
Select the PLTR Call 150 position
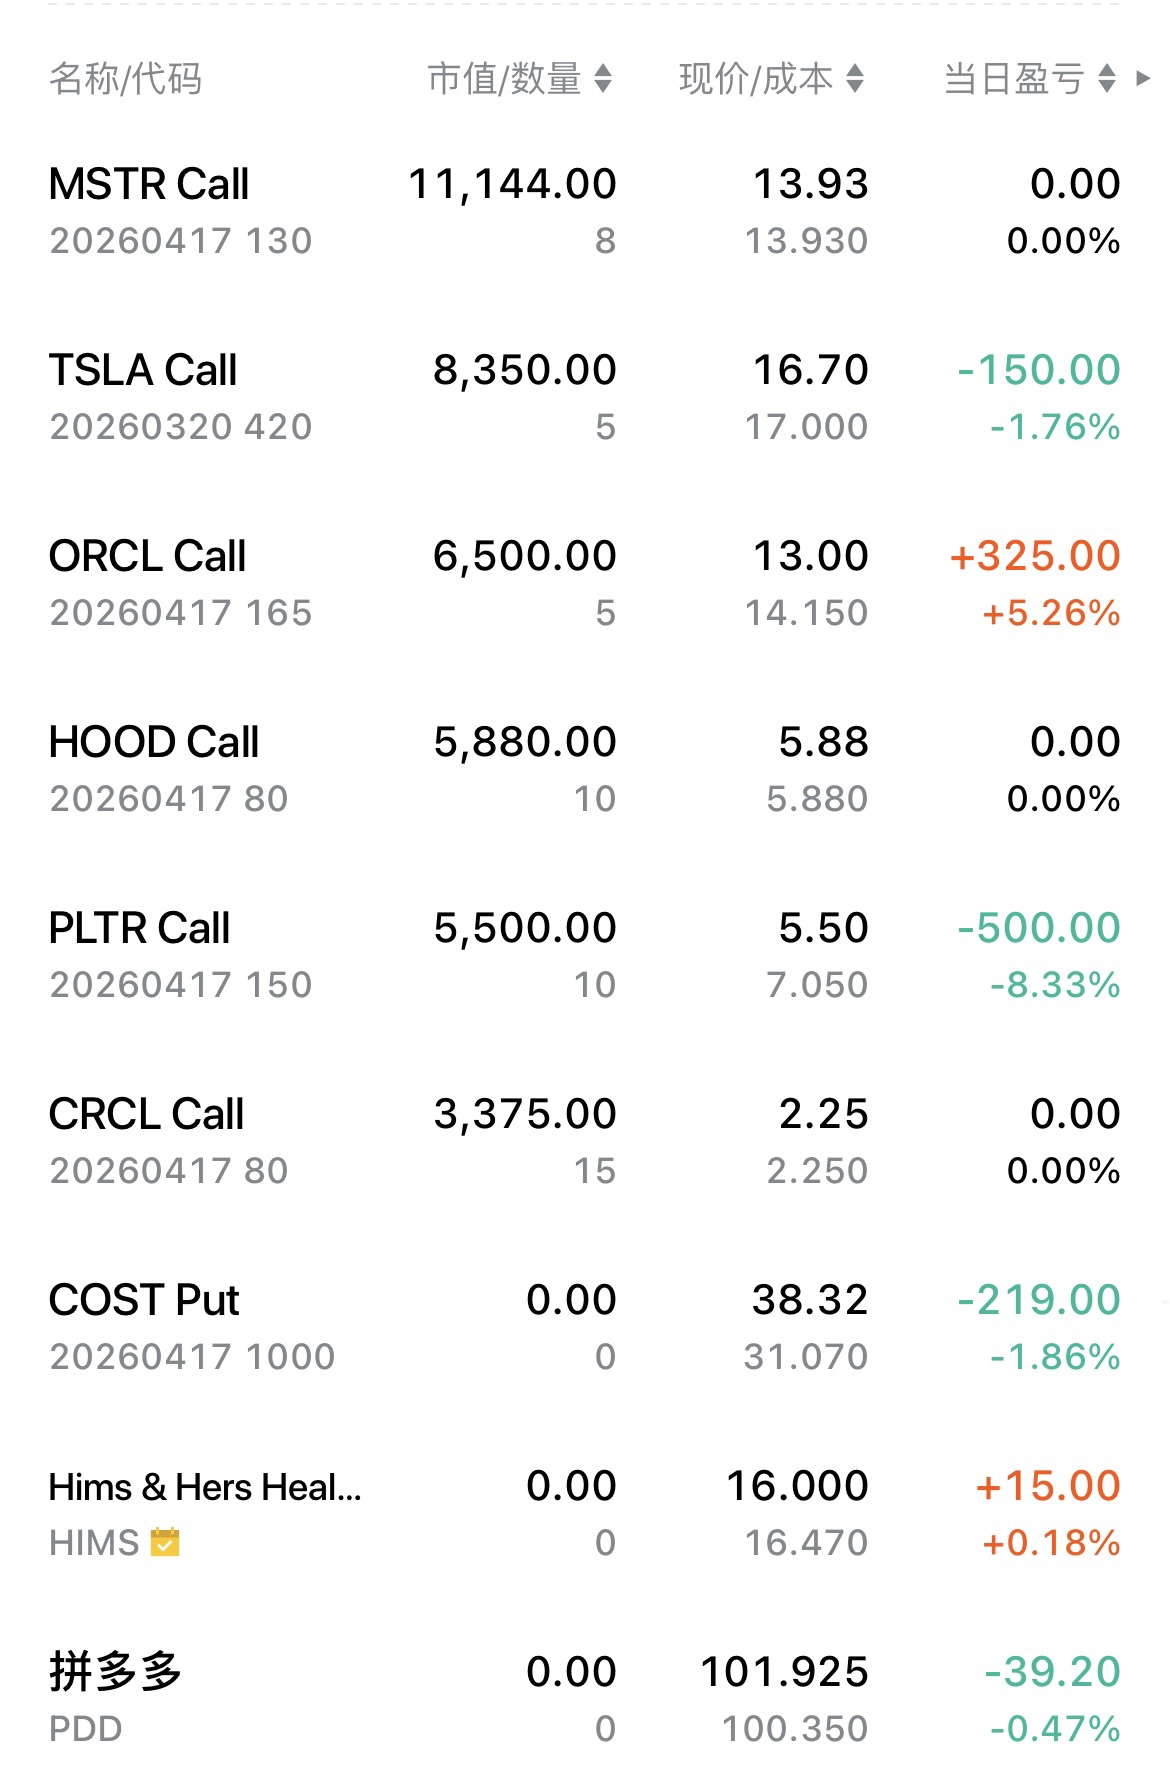pyautogui.click(x=140, y=929)
